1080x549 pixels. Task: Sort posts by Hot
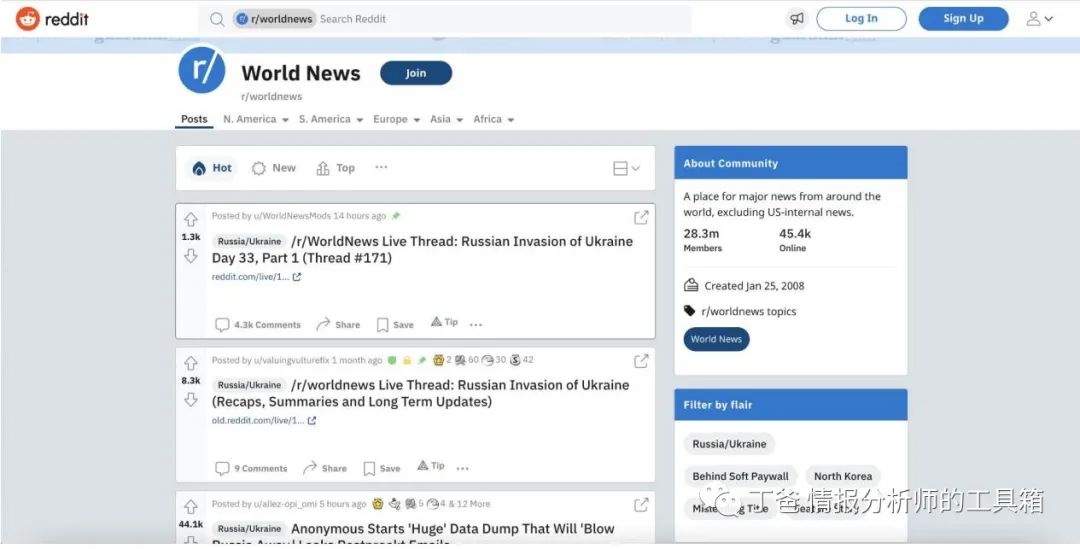pos(212,168)
